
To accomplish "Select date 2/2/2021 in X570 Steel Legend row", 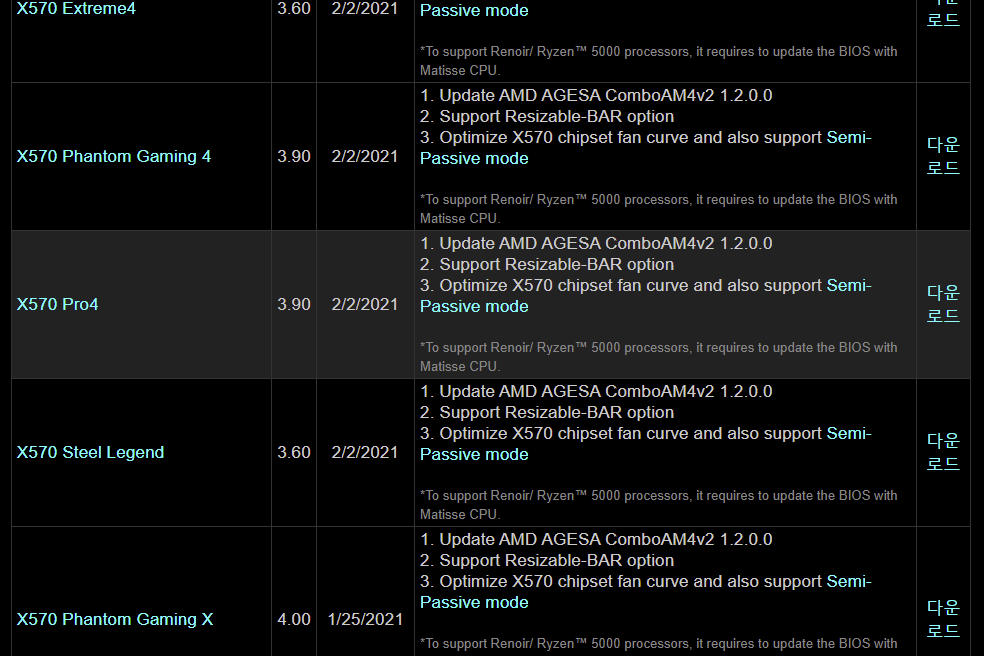I will 365,453.
